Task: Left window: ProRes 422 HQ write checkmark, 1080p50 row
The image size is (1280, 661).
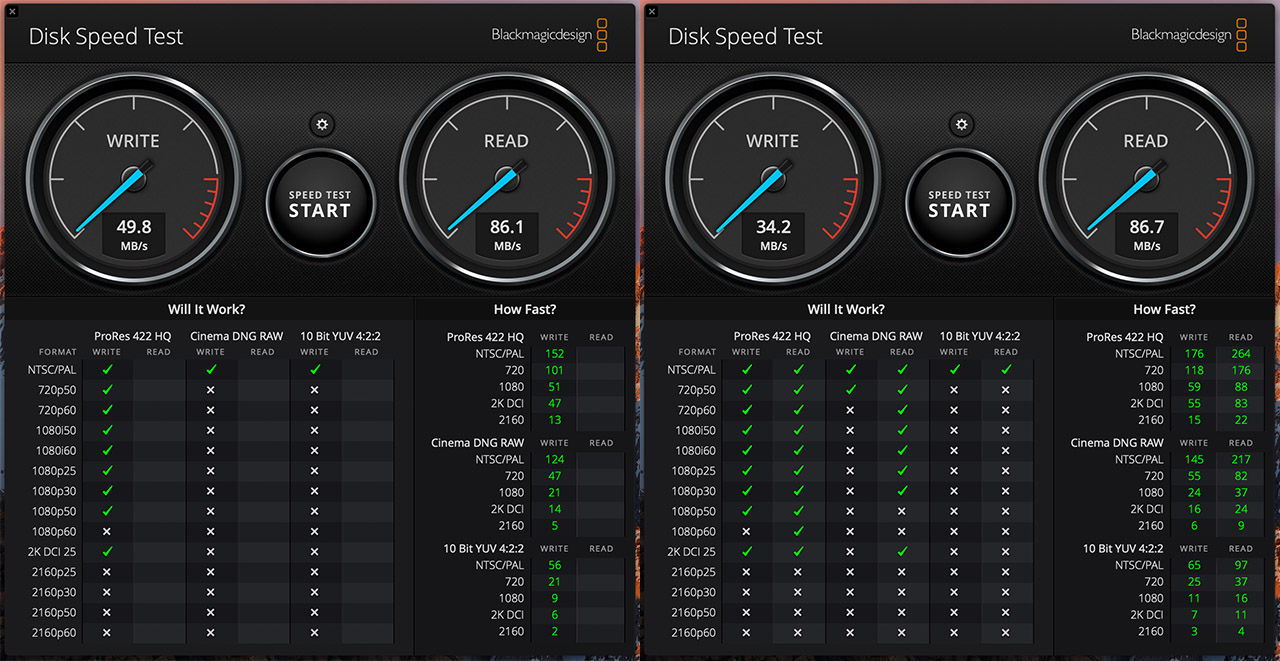Action: [107, 511]
